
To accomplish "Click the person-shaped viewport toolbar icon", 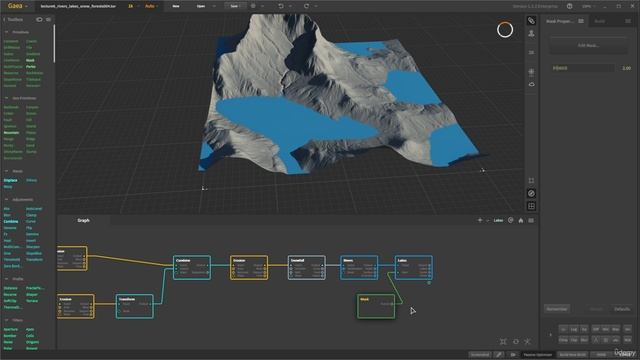I will [x=531, y=34].
